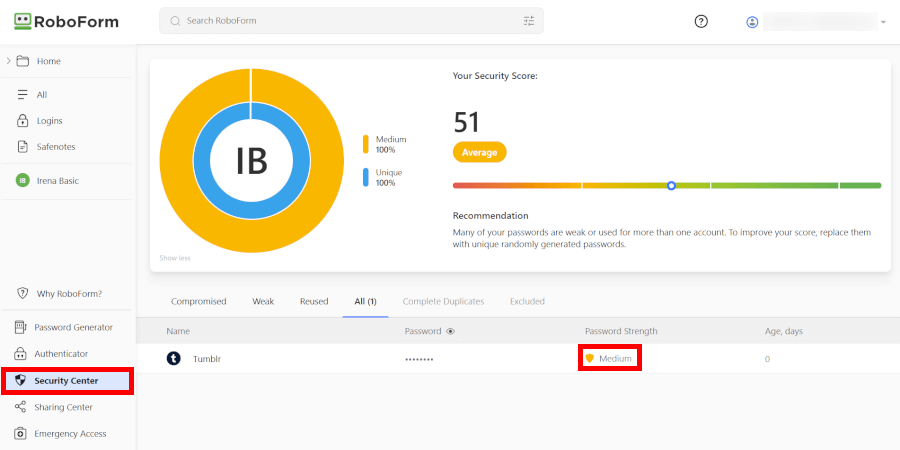Open the Sharing Center
Image resolution: width=900 pixels, height=450 pixels.
(63, 407)
